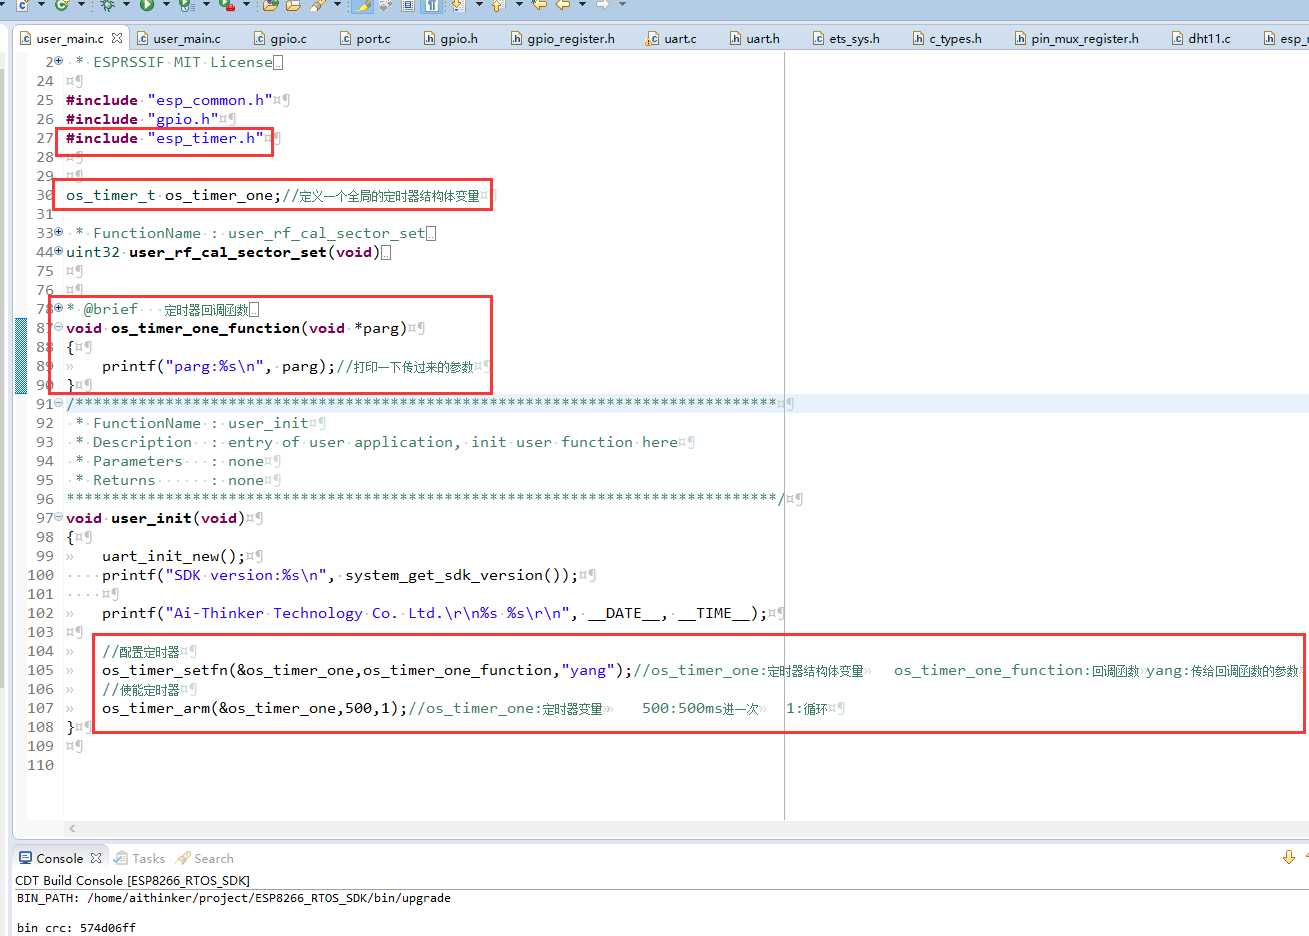Click os_timer_one_function definition name
Viewport: 1309px width, 936px height.
pyautogui.click(x=205, y=328)
